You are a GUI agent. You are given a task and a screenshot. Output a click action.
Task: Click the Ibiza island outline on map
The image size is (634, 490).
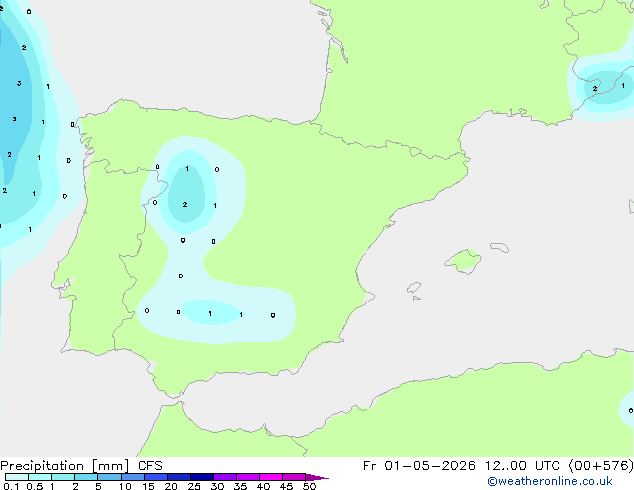pyautogui.click(x=414, y=288)
